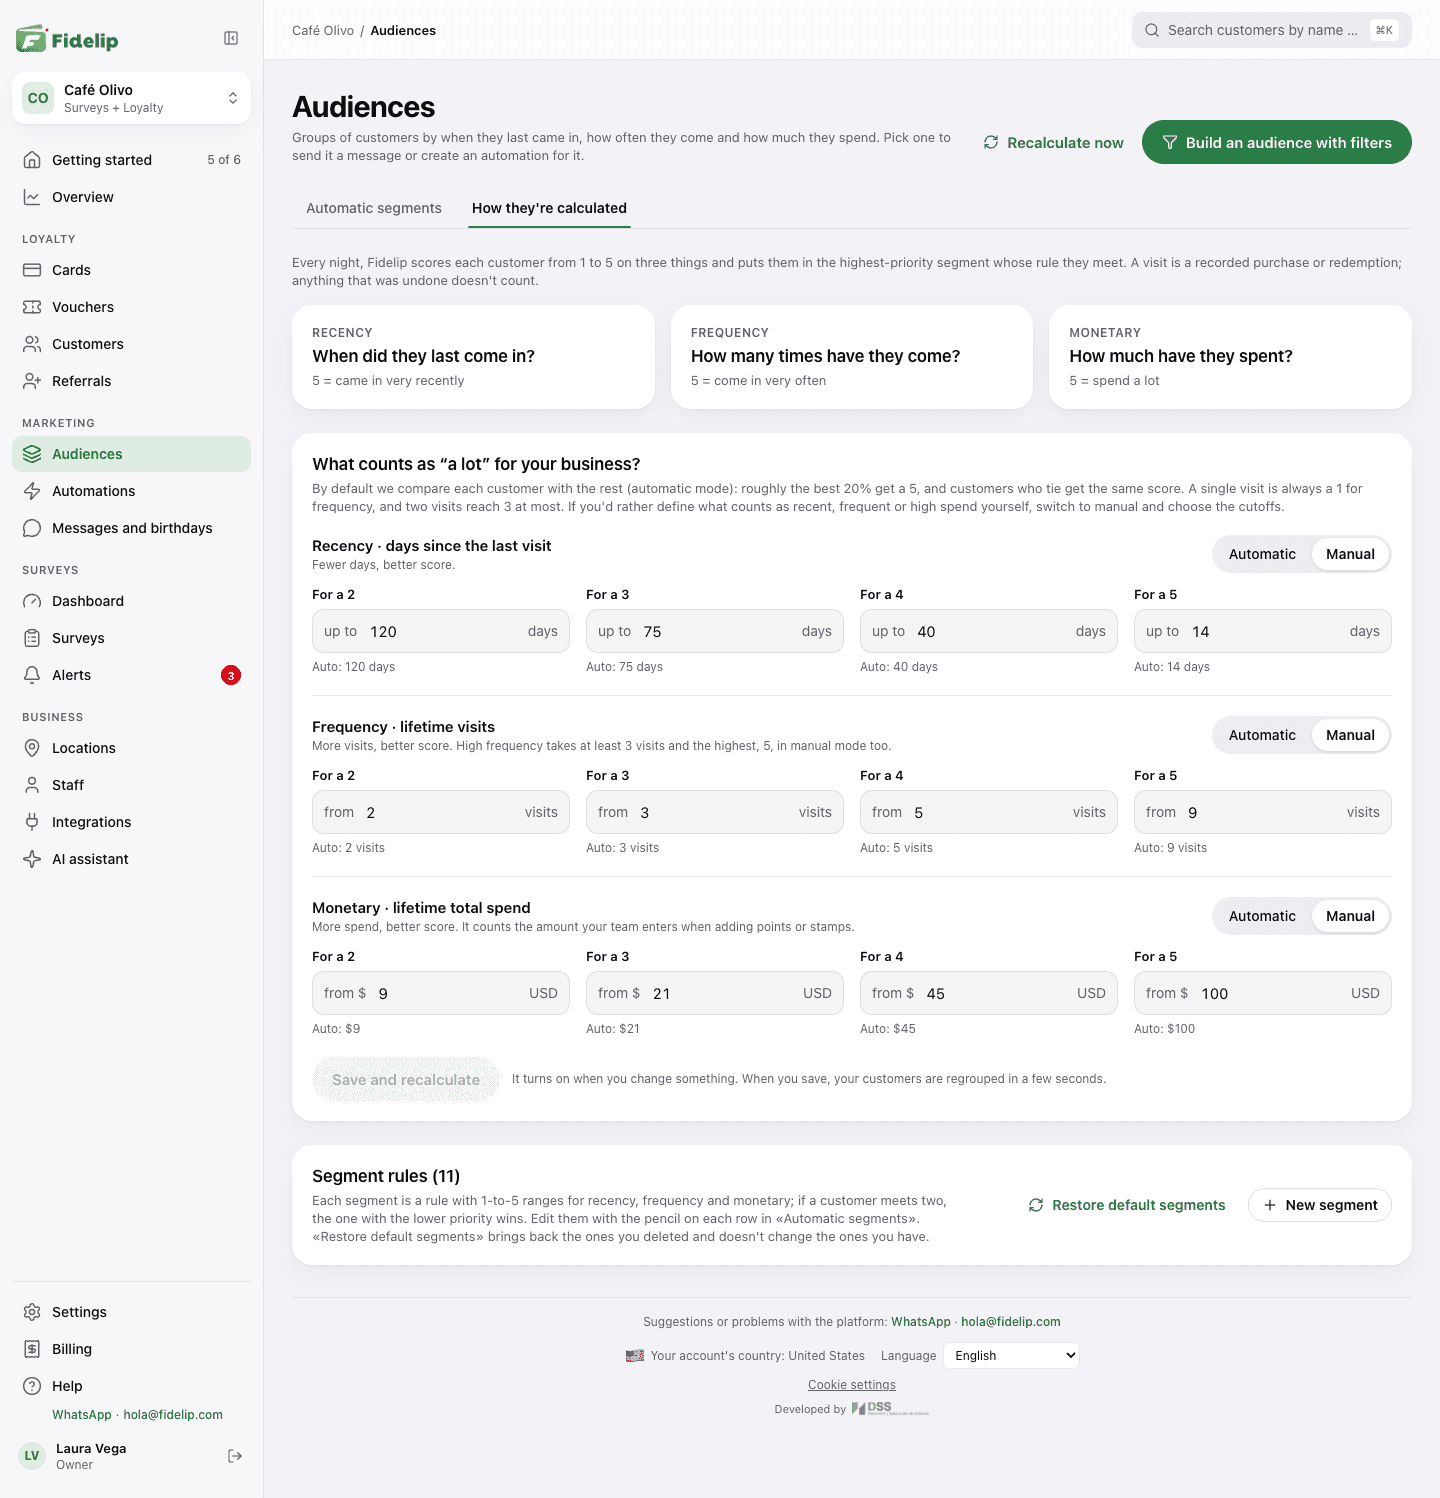Open the Language dropdown
Image resolution: width=1440 pixels, height=1498 pixels.
tap(1011, 1356)
